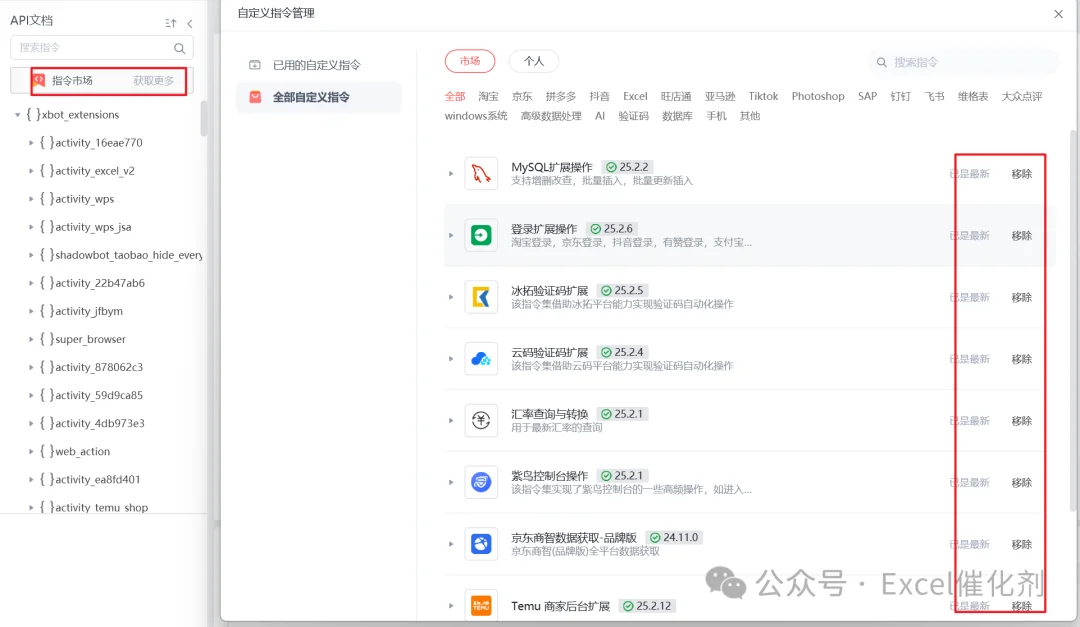Filter by the Tiktok category

click(763, 96)
